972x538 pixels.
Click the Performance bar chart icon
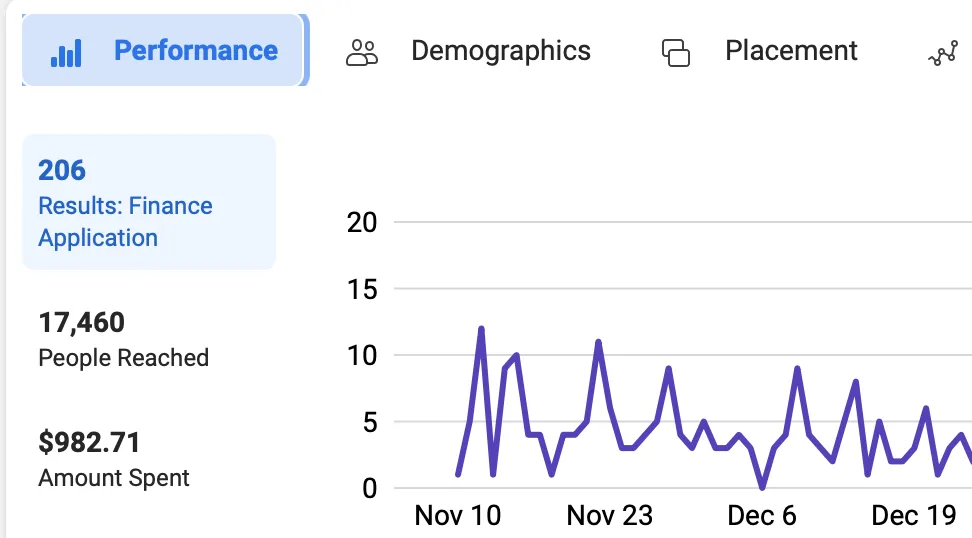[66, 53]
